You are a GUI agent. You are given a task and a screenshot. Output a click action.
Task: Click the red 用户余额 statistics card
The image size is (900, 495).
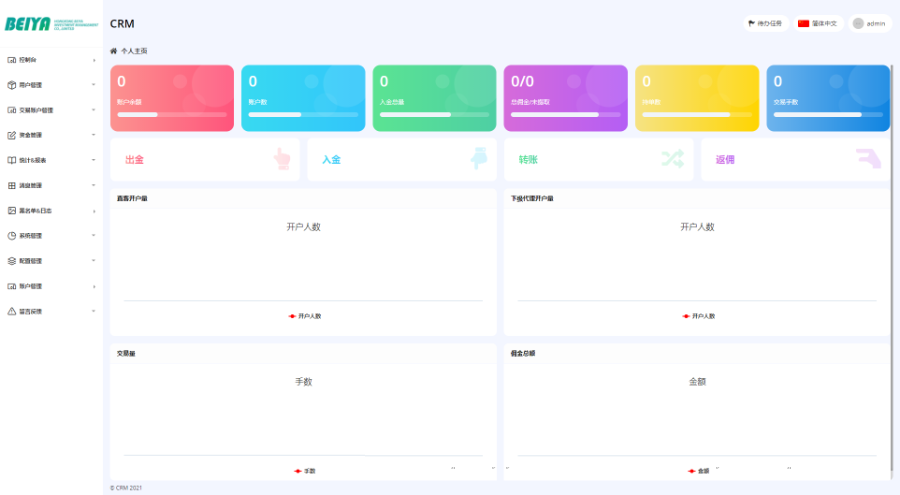tap(171, 98)
